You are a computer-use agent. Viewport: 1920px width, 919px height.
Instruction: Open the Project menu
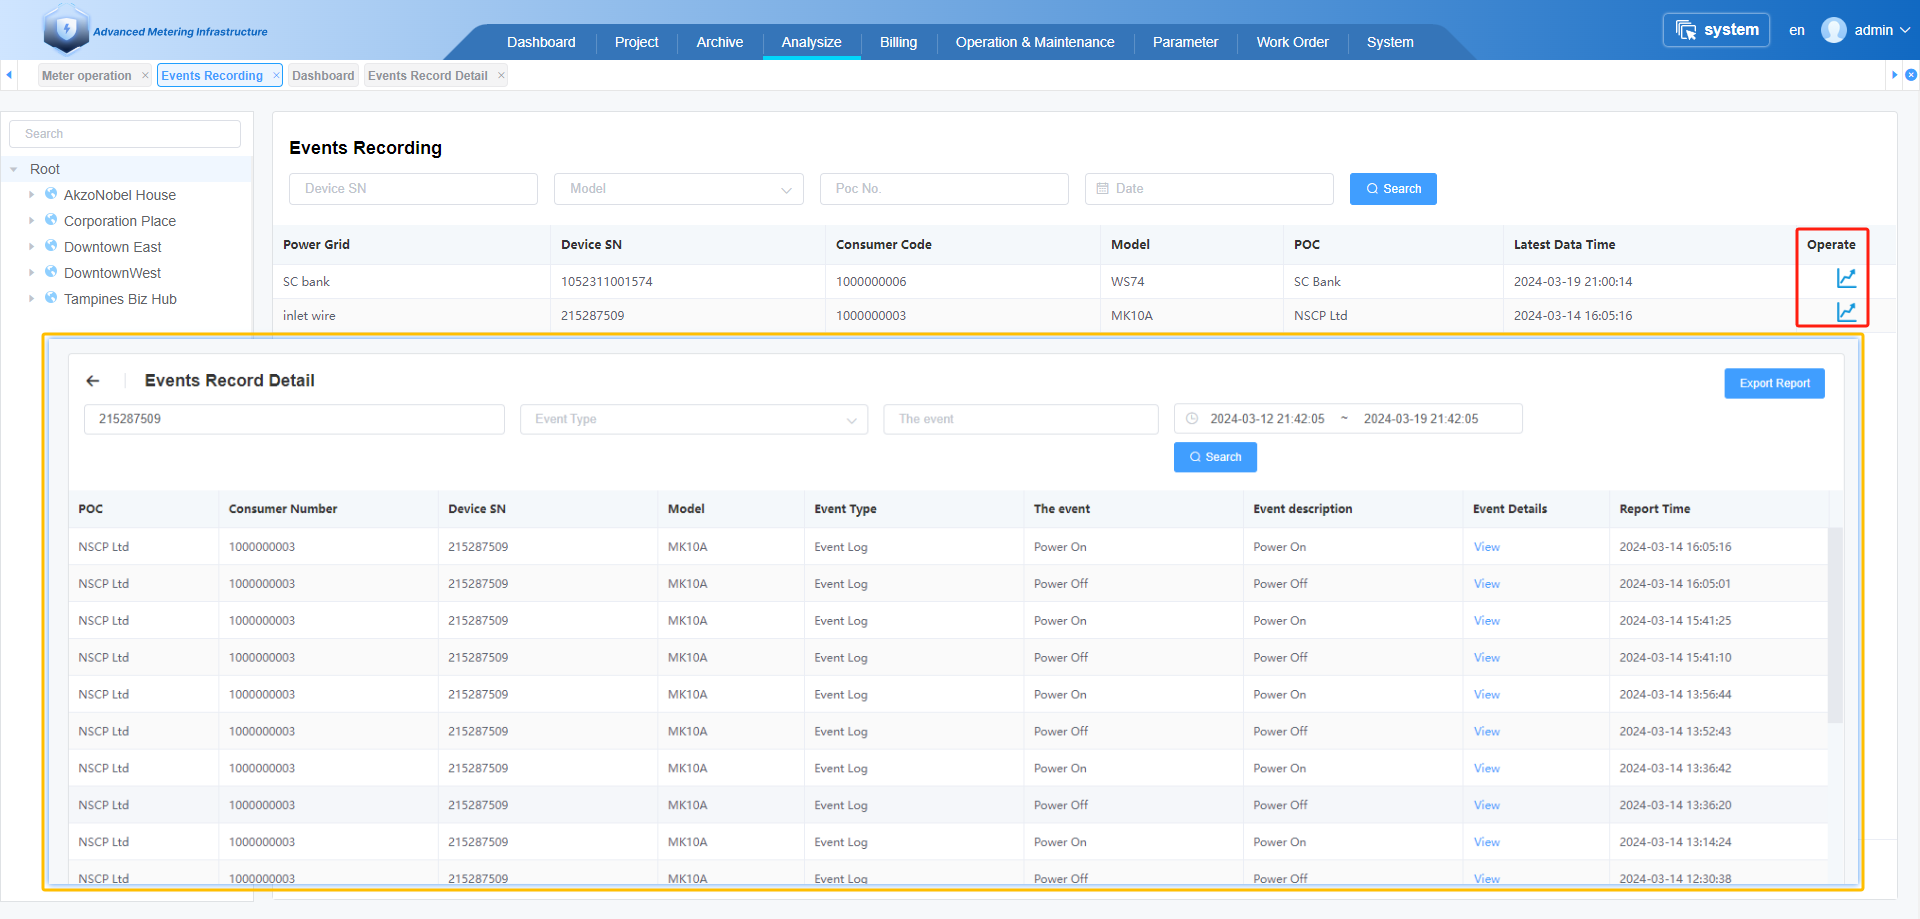(x=636, y=42)
